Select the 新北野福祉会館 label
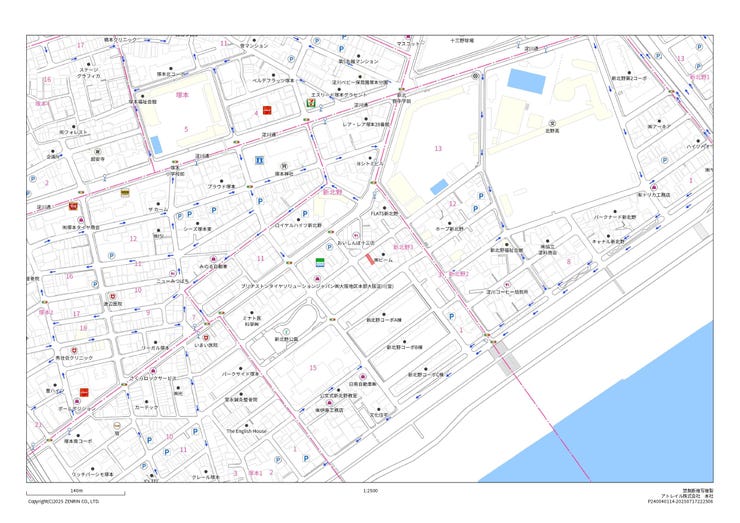Image resolution: width=740 pixels, height=523 pixels. coord(506,250)
